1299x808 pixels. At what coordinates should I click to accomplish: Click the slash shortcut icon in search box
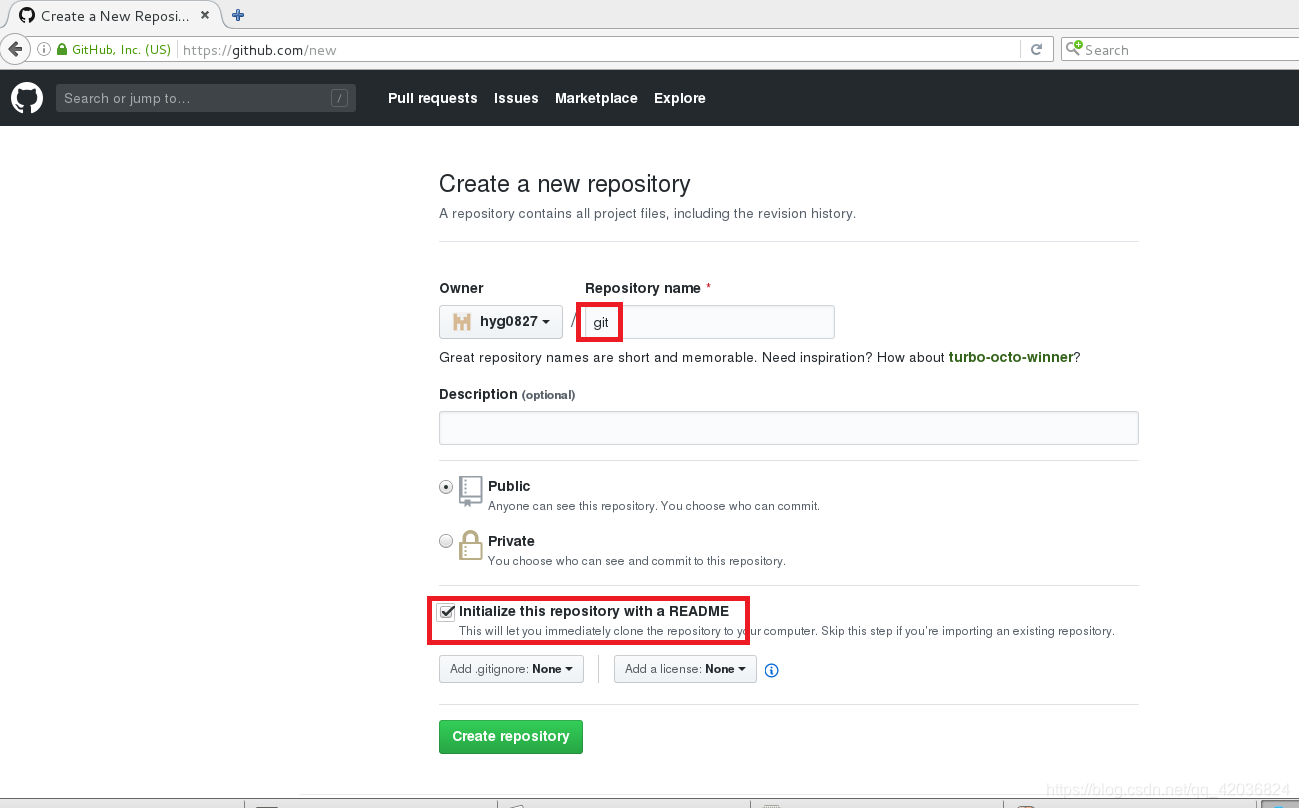[x=340, y=98]
